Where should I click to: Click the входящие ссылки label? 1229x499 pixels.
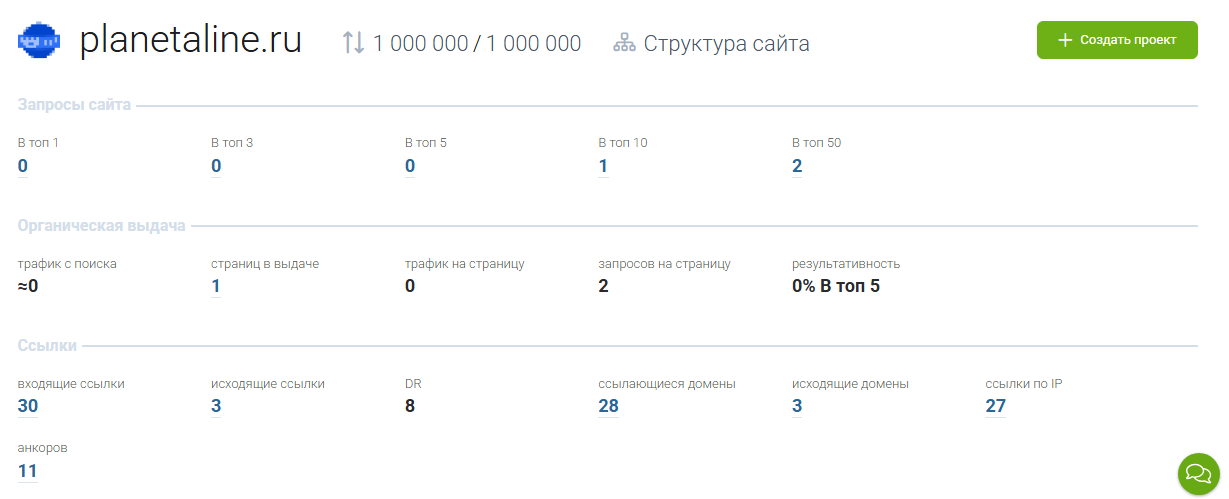(x=71, y=384)
